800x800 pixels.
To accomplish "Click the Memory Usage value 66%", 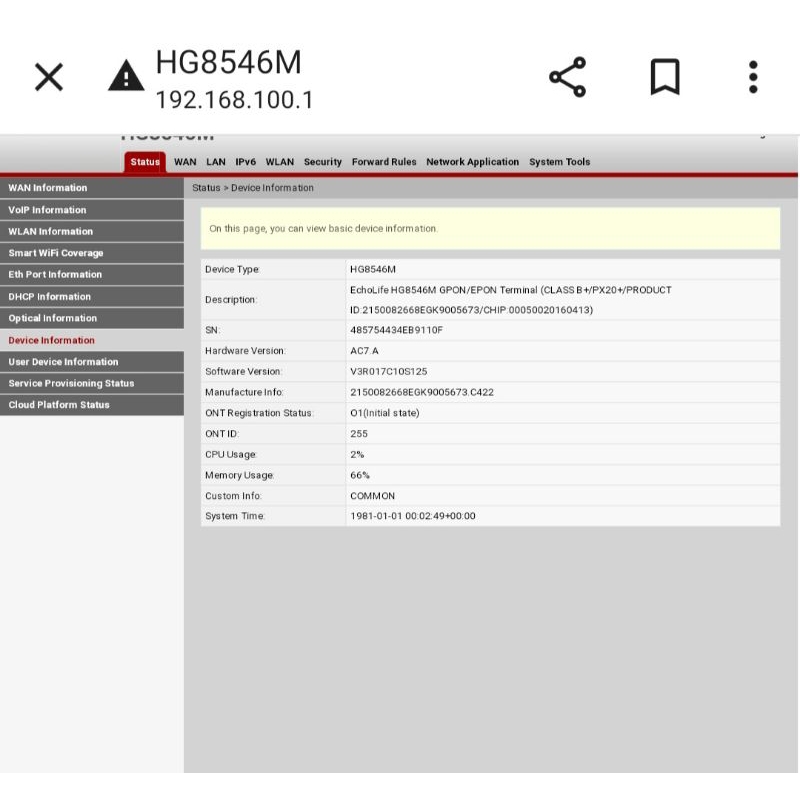I will 359,475.
